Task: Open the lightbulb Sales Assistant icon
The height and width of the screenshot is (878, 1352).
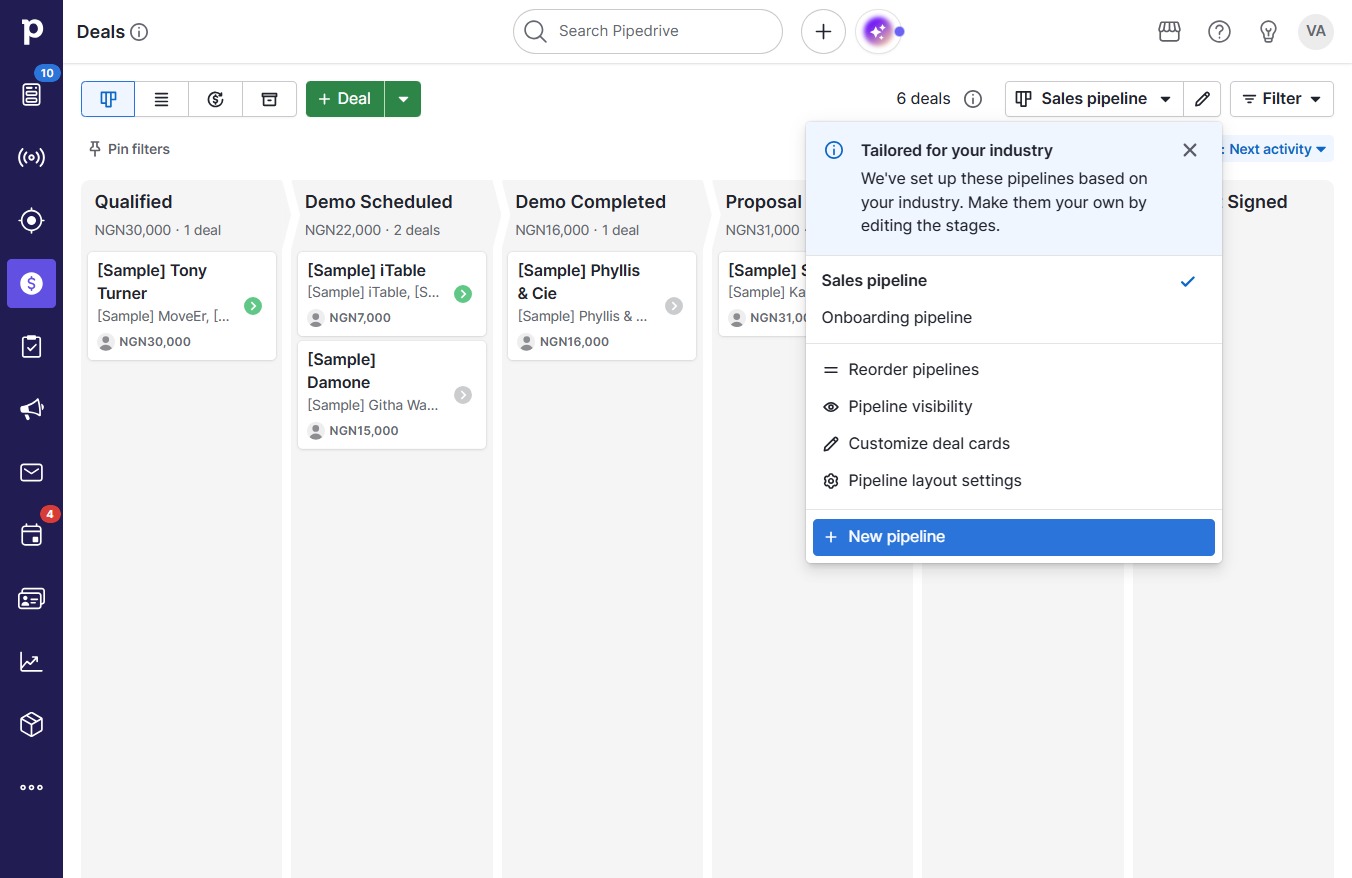Action: pos(1268,32)
